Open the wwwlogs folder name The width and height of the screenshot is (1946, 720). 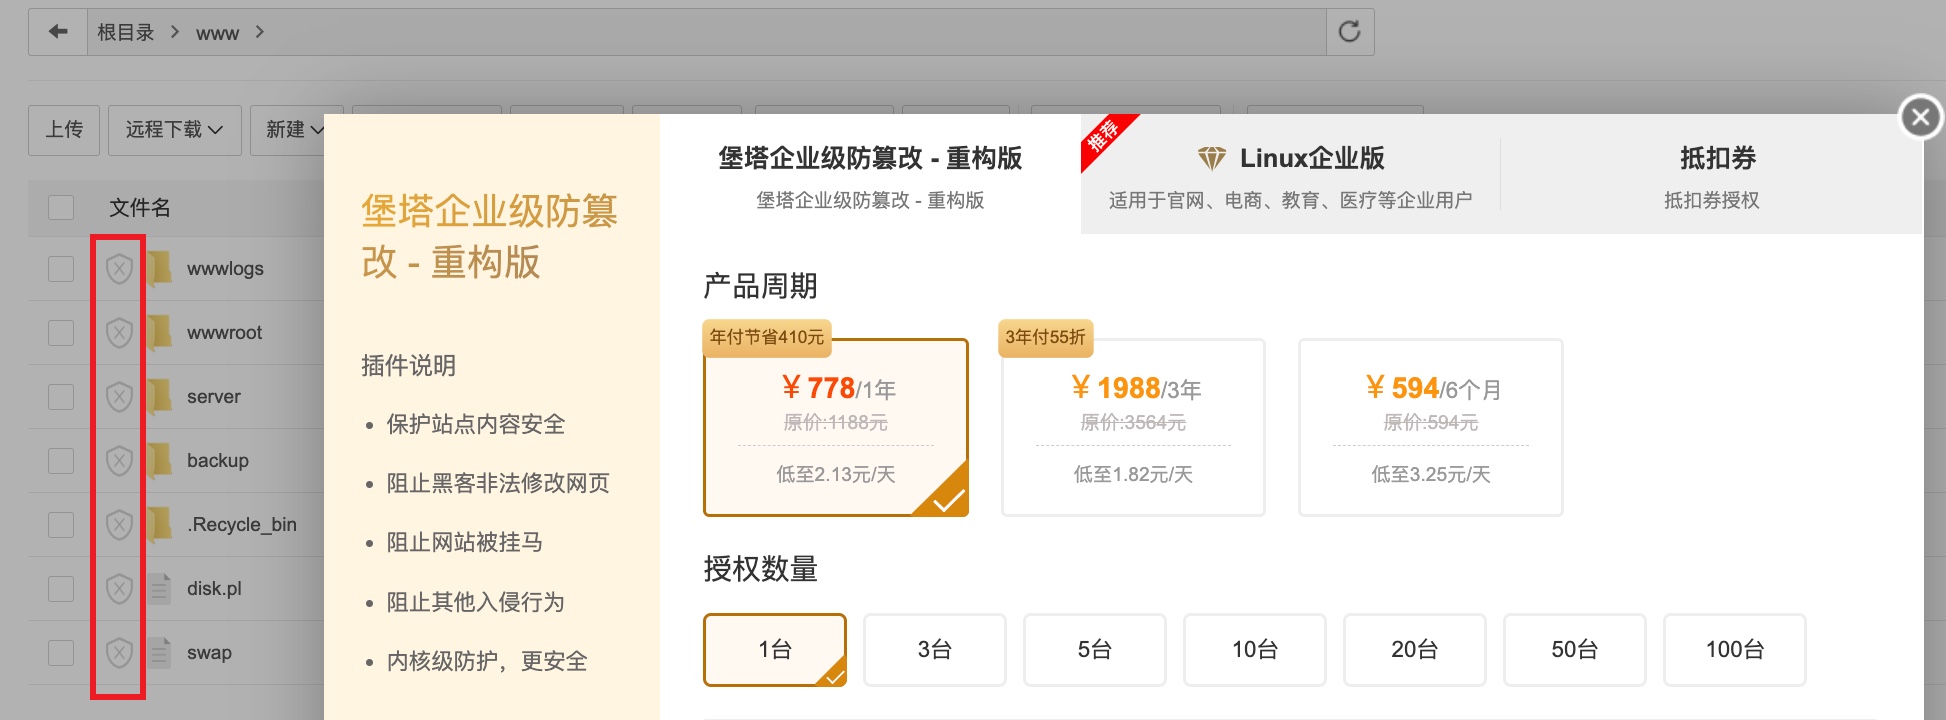point(225,268)
